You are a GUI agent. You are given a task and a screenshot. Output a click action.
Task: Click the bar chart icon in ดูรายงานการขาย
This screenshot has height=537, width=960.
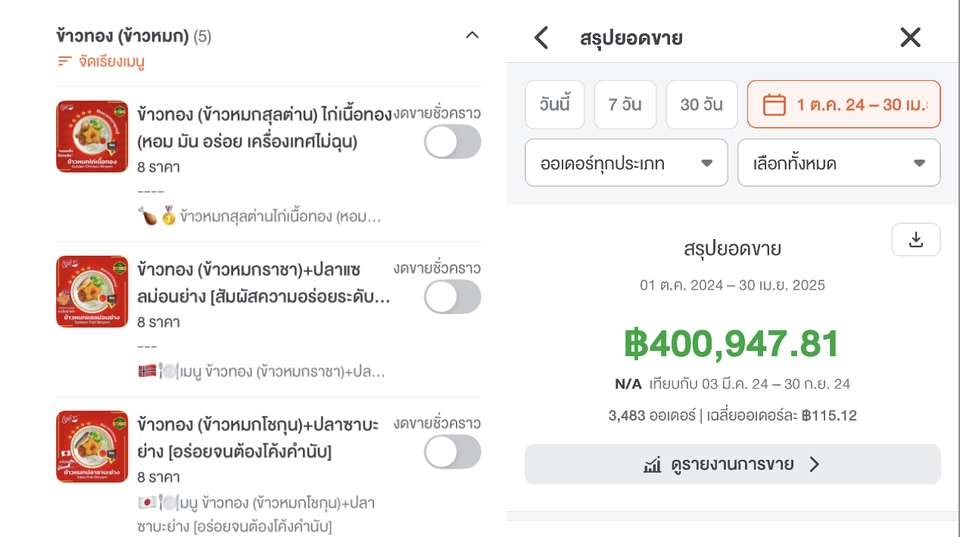(653, 465)
